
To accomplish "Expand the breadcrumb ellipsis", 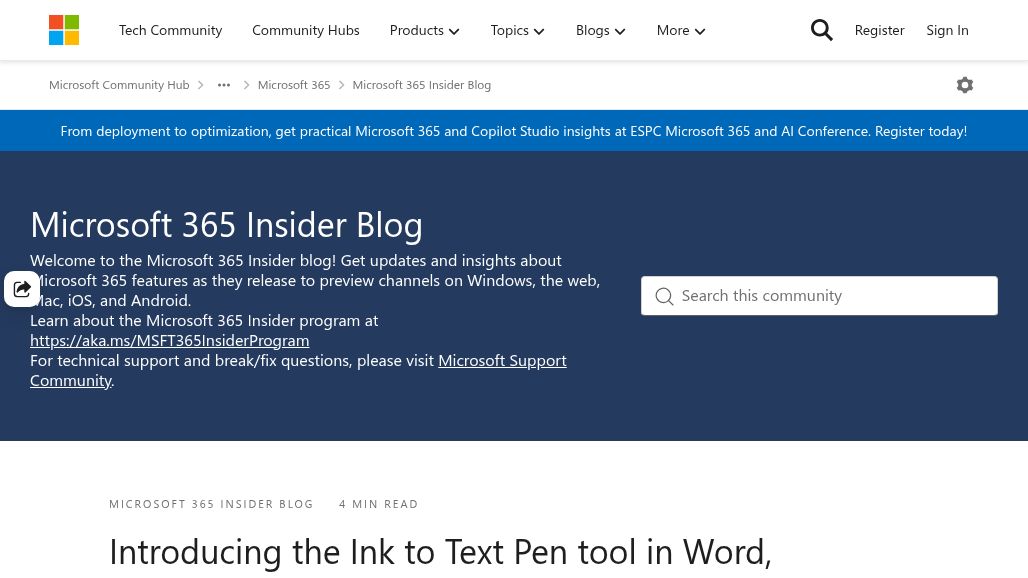I will tap(224, 85).
